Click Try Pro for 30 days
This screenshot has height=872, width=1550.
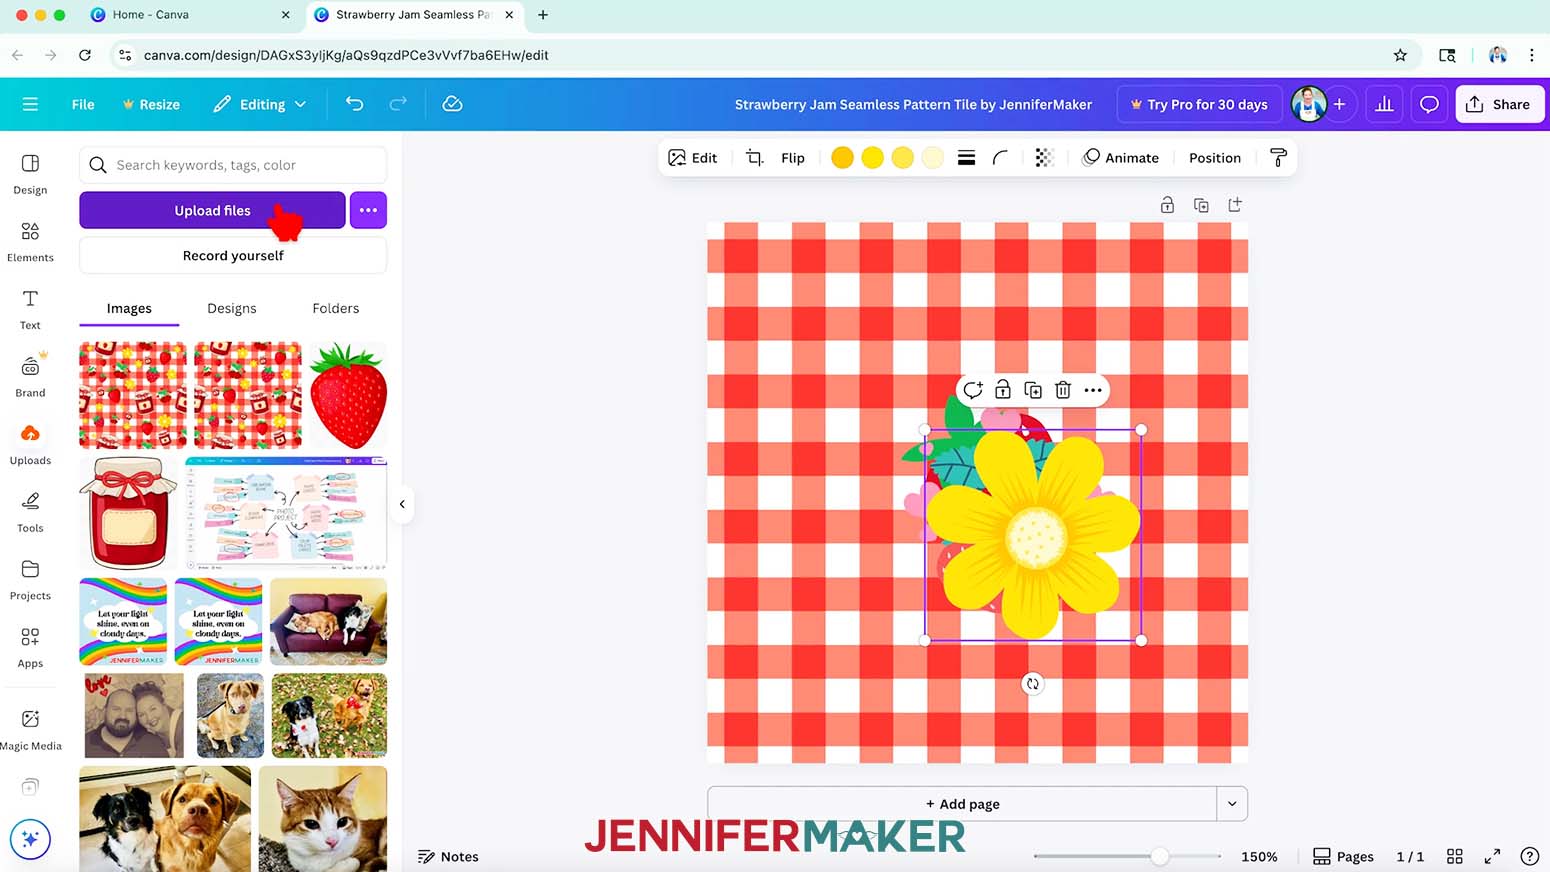click(x=1199, y=104)
